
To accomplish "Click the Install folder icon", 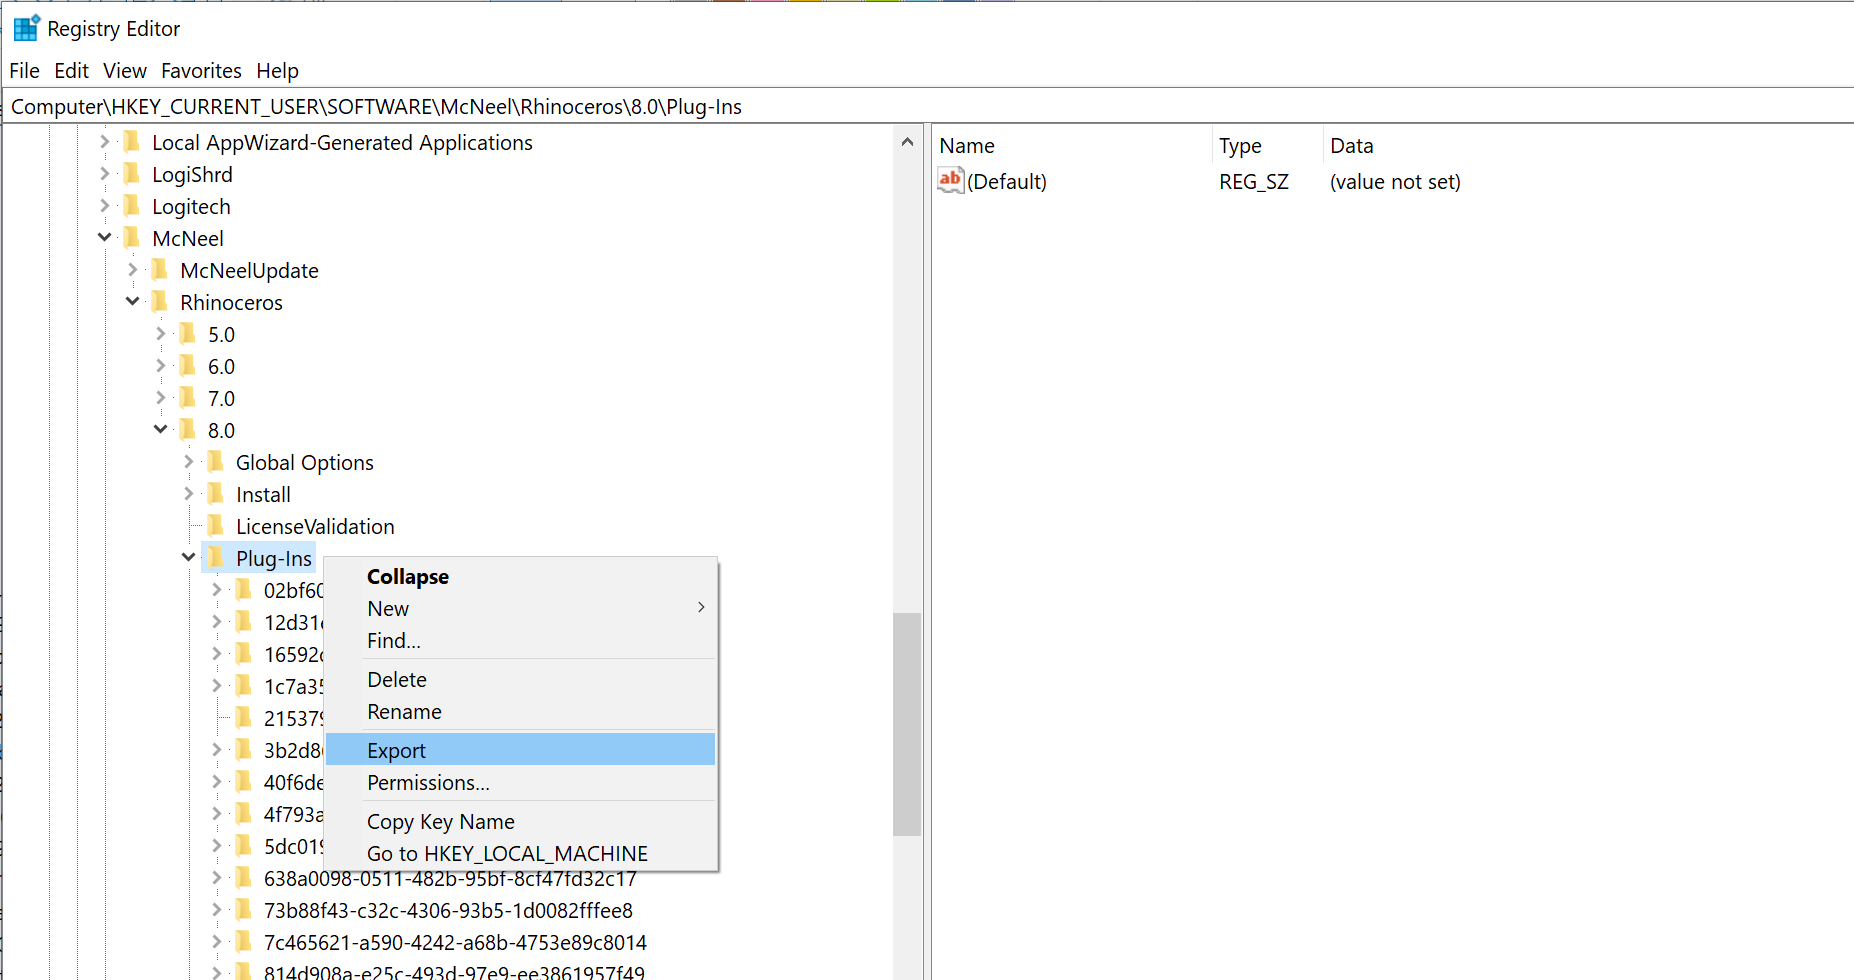I will pyautogui.click(x=216, y=494).
